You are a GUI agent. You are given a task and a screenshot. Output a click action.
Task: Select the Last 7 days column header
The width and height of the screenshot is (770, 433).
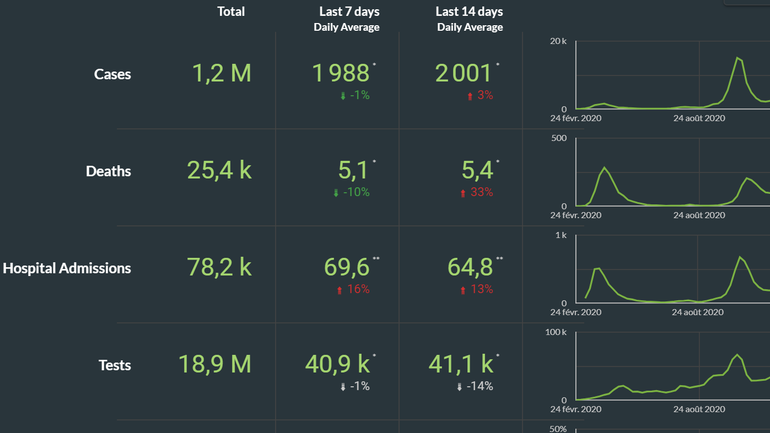coord(348,12)
